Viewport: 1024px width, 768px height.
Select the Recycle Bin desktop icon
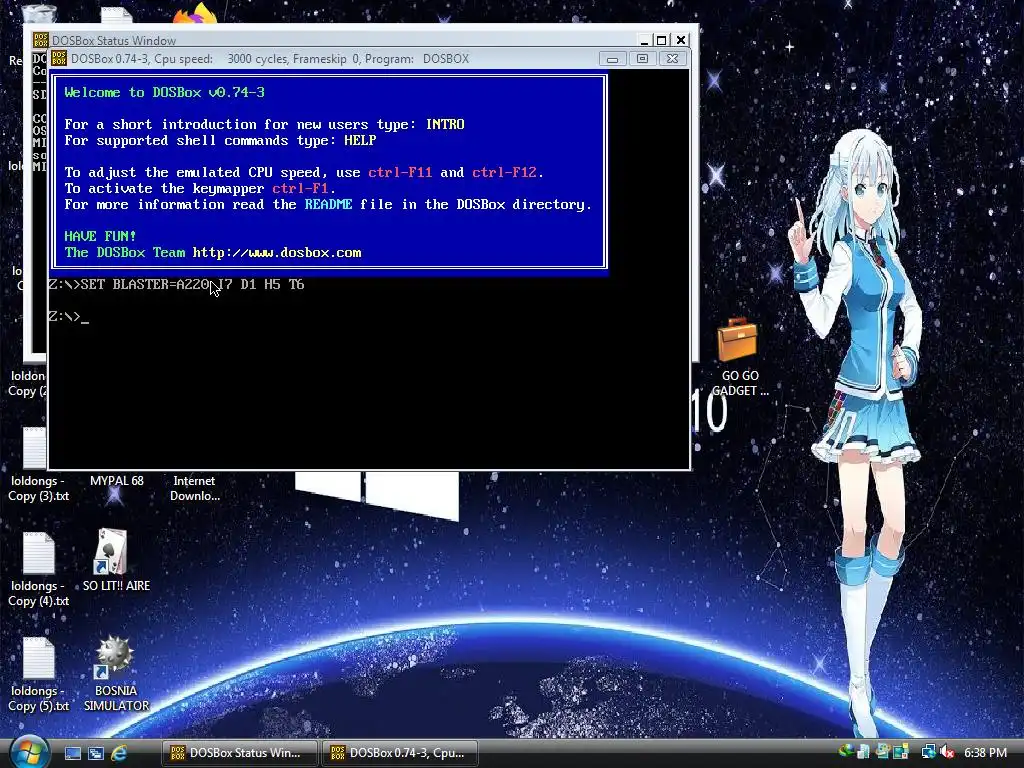click(x=38, y=14)
